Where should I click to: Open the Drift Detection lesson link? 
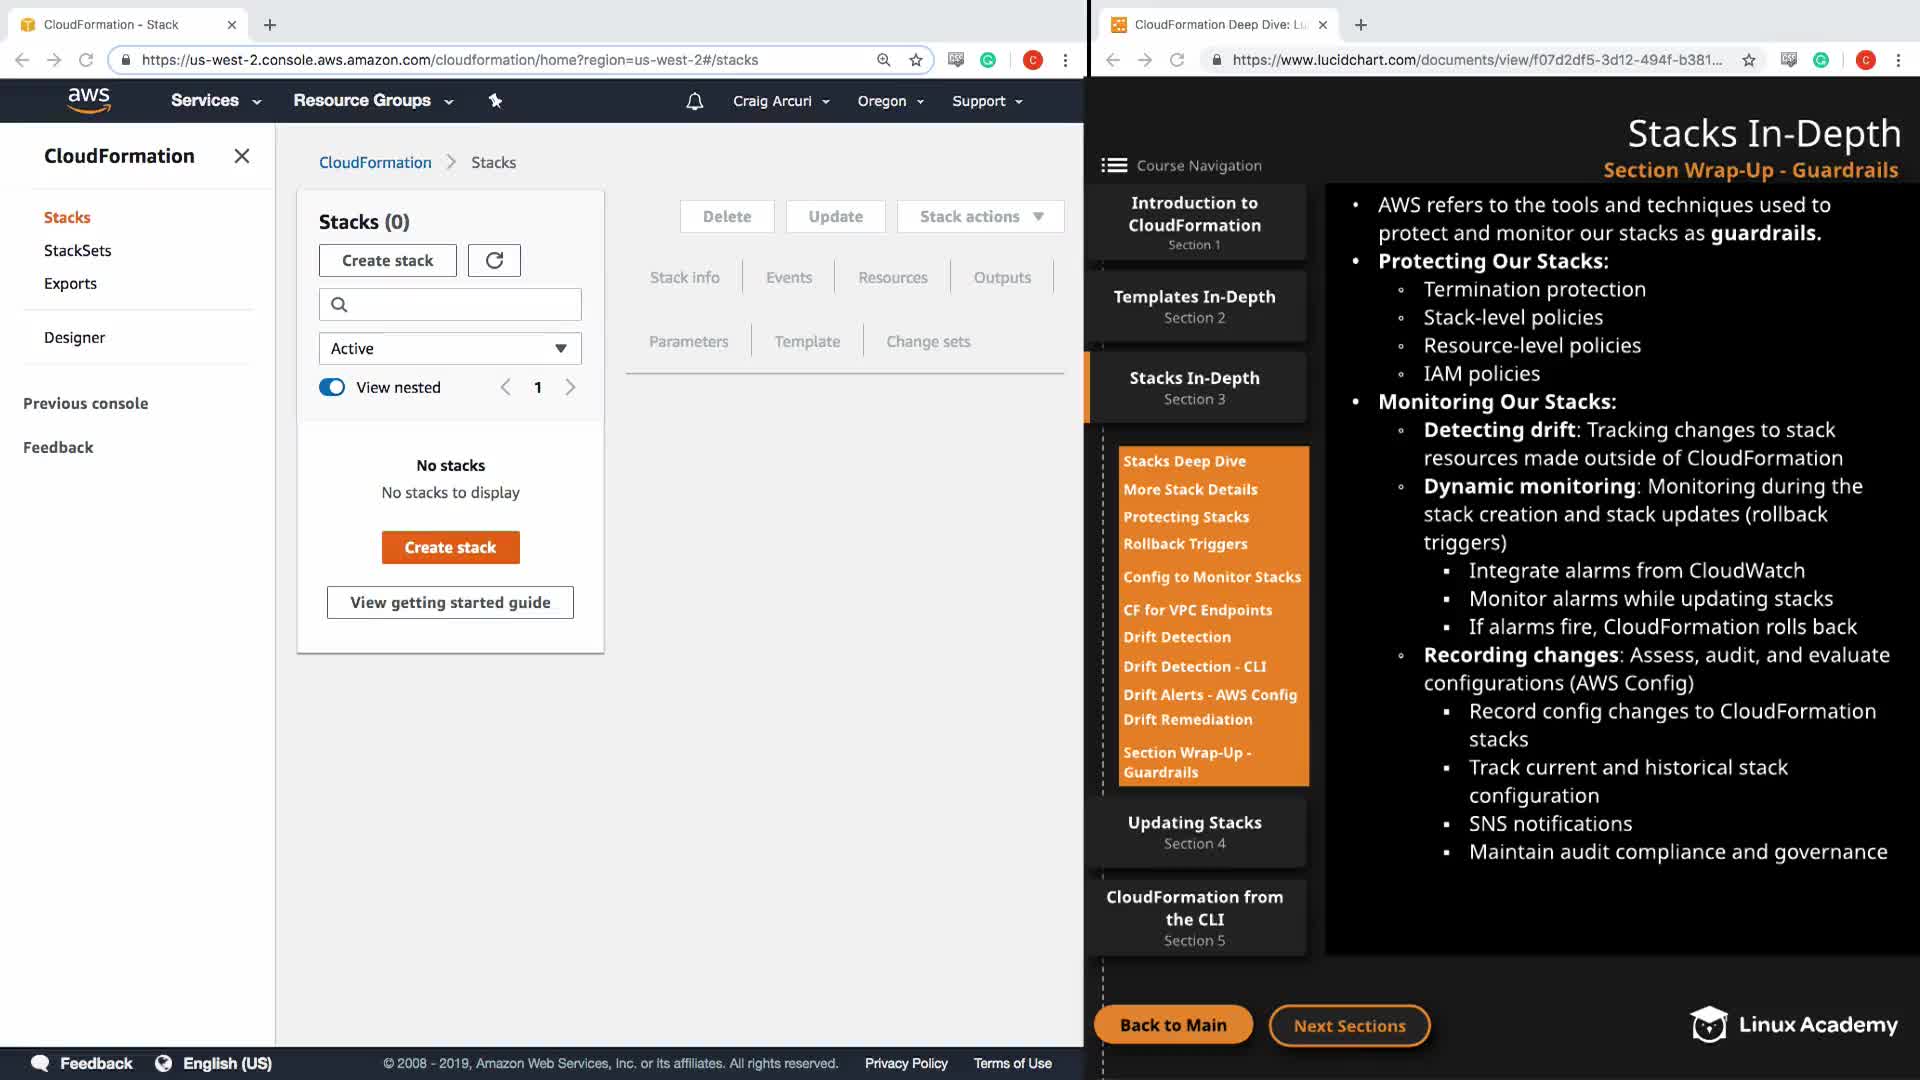click(x=1176, y=637)
